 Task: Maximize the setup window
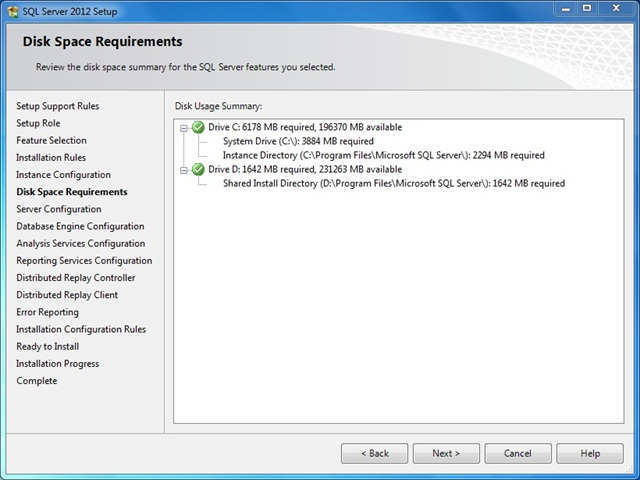tap(587, 9)
